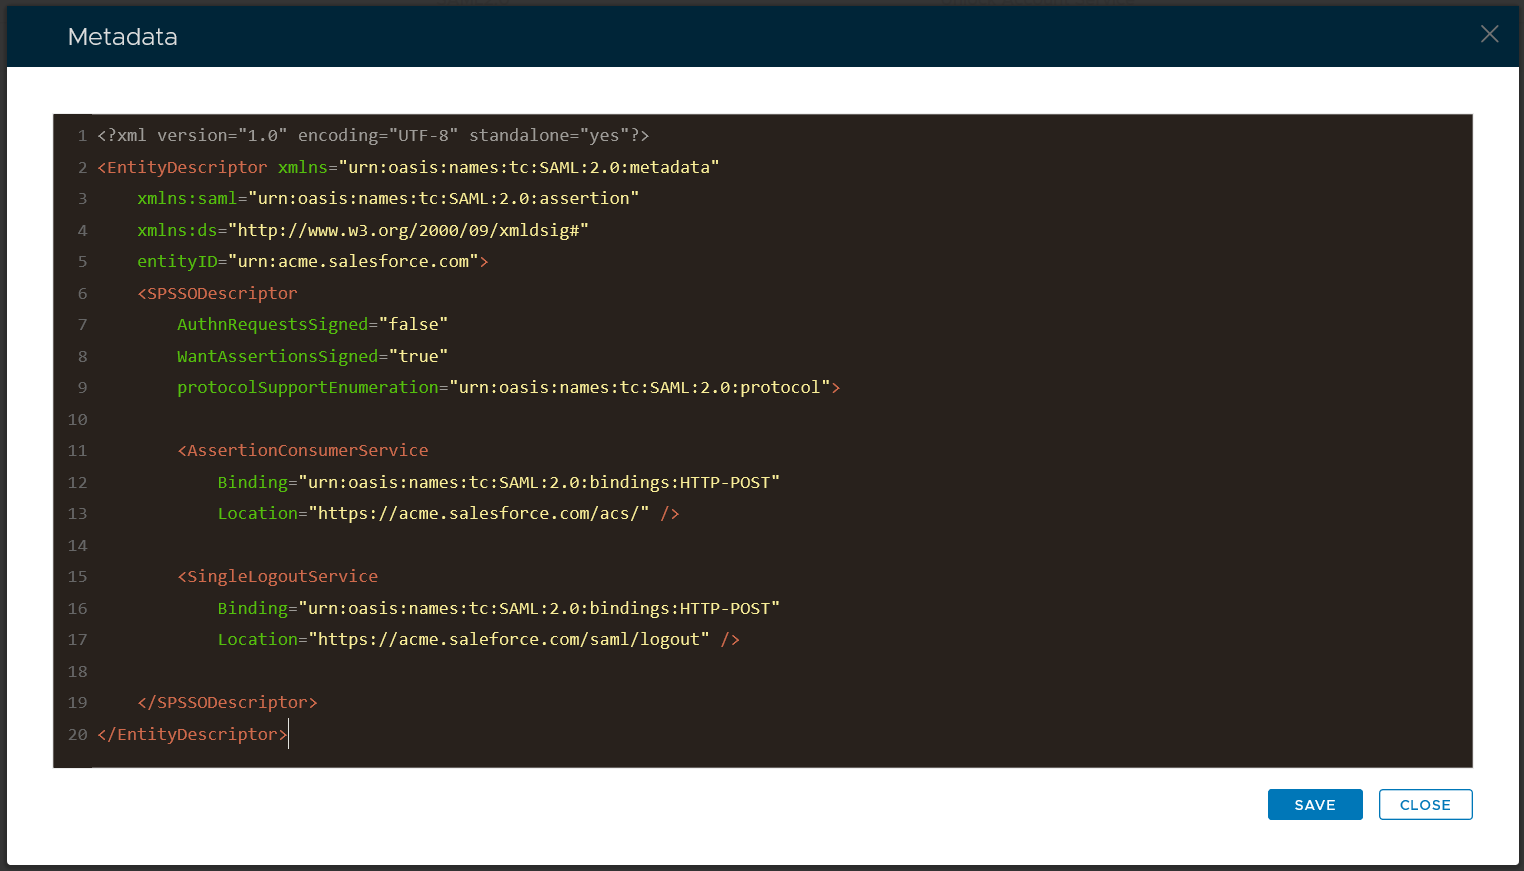Click the closing SPSSODescriptor tag
The image size is (1524, 871).
click(227, 703)
